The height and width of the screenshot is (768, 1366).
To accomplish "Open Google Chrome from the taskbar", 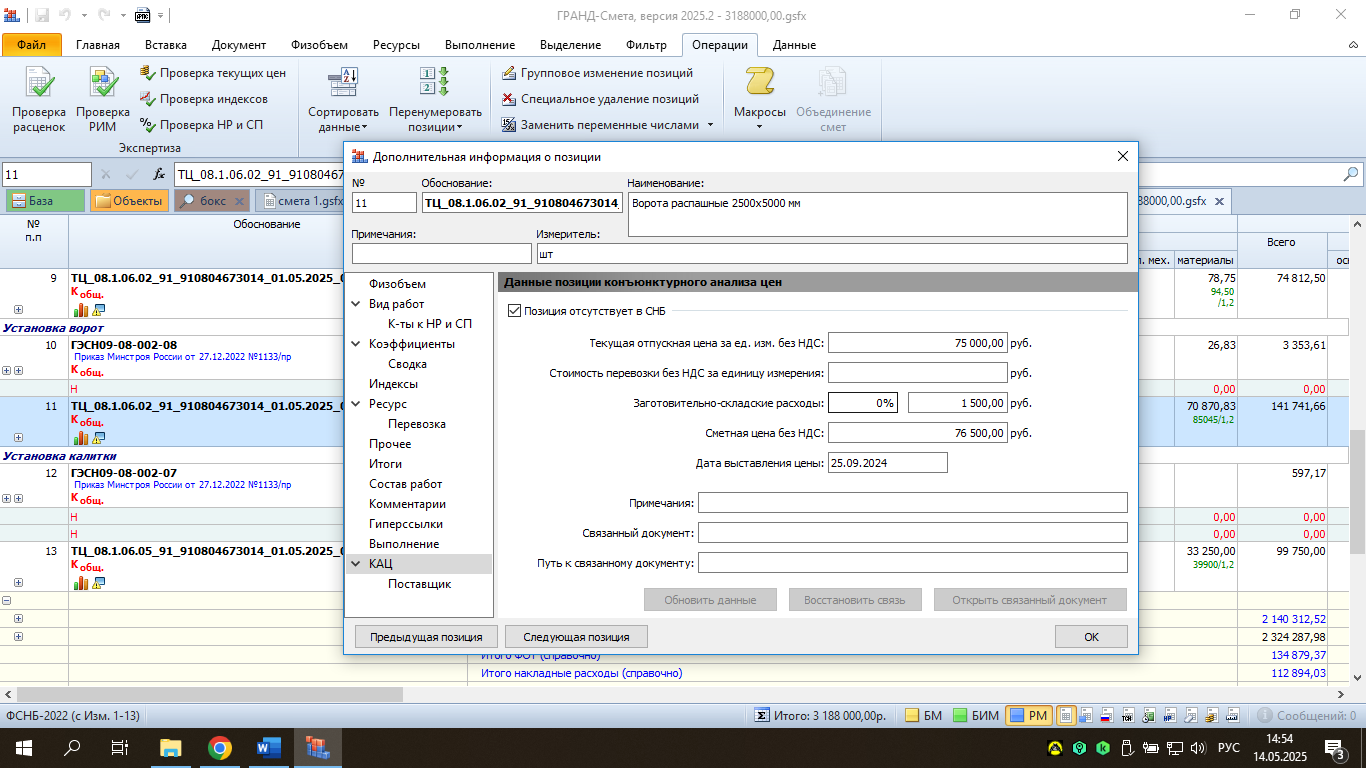I will pyautogui.click(x=220, y=748).
